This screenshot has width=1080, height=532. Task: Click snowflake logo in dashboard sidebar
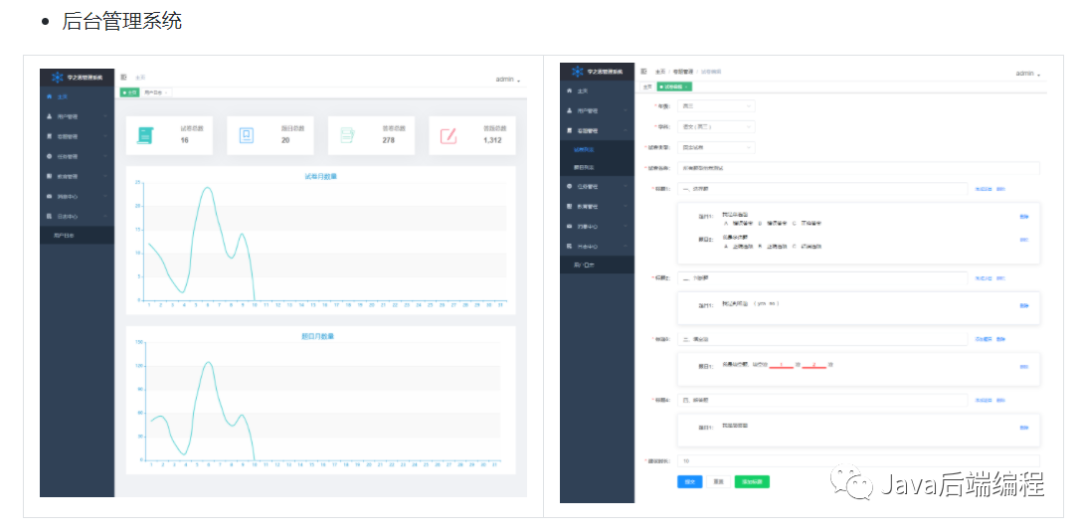57,77
